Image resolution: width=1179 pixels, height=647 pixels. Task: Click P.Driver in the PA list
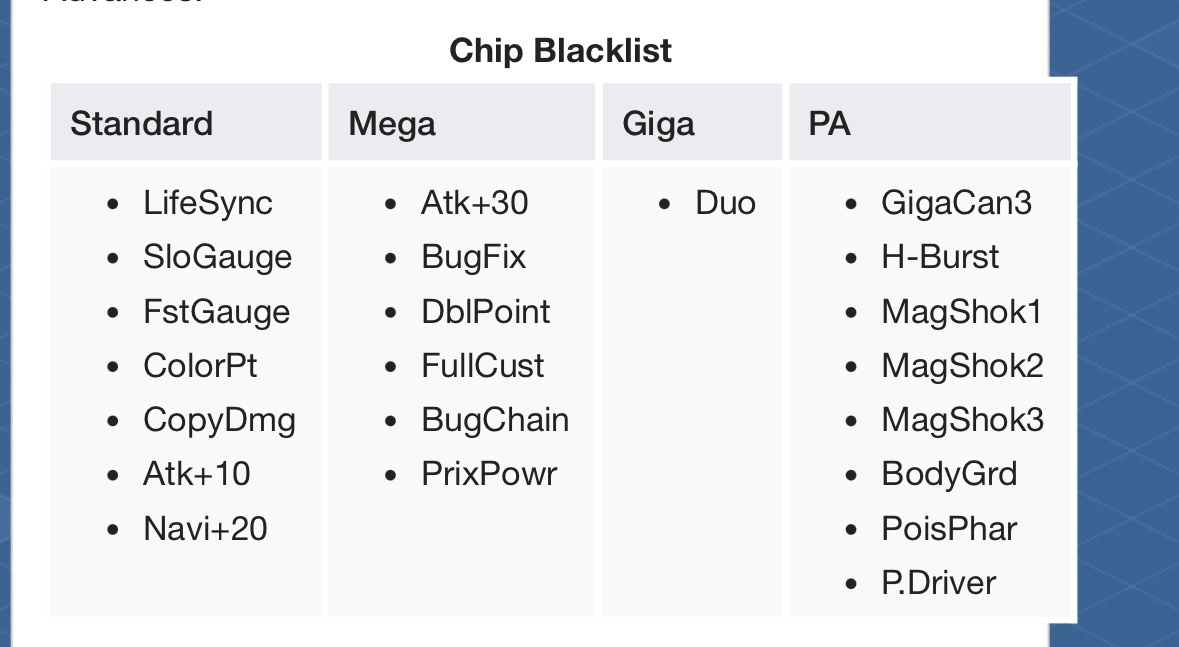[938, 582]
